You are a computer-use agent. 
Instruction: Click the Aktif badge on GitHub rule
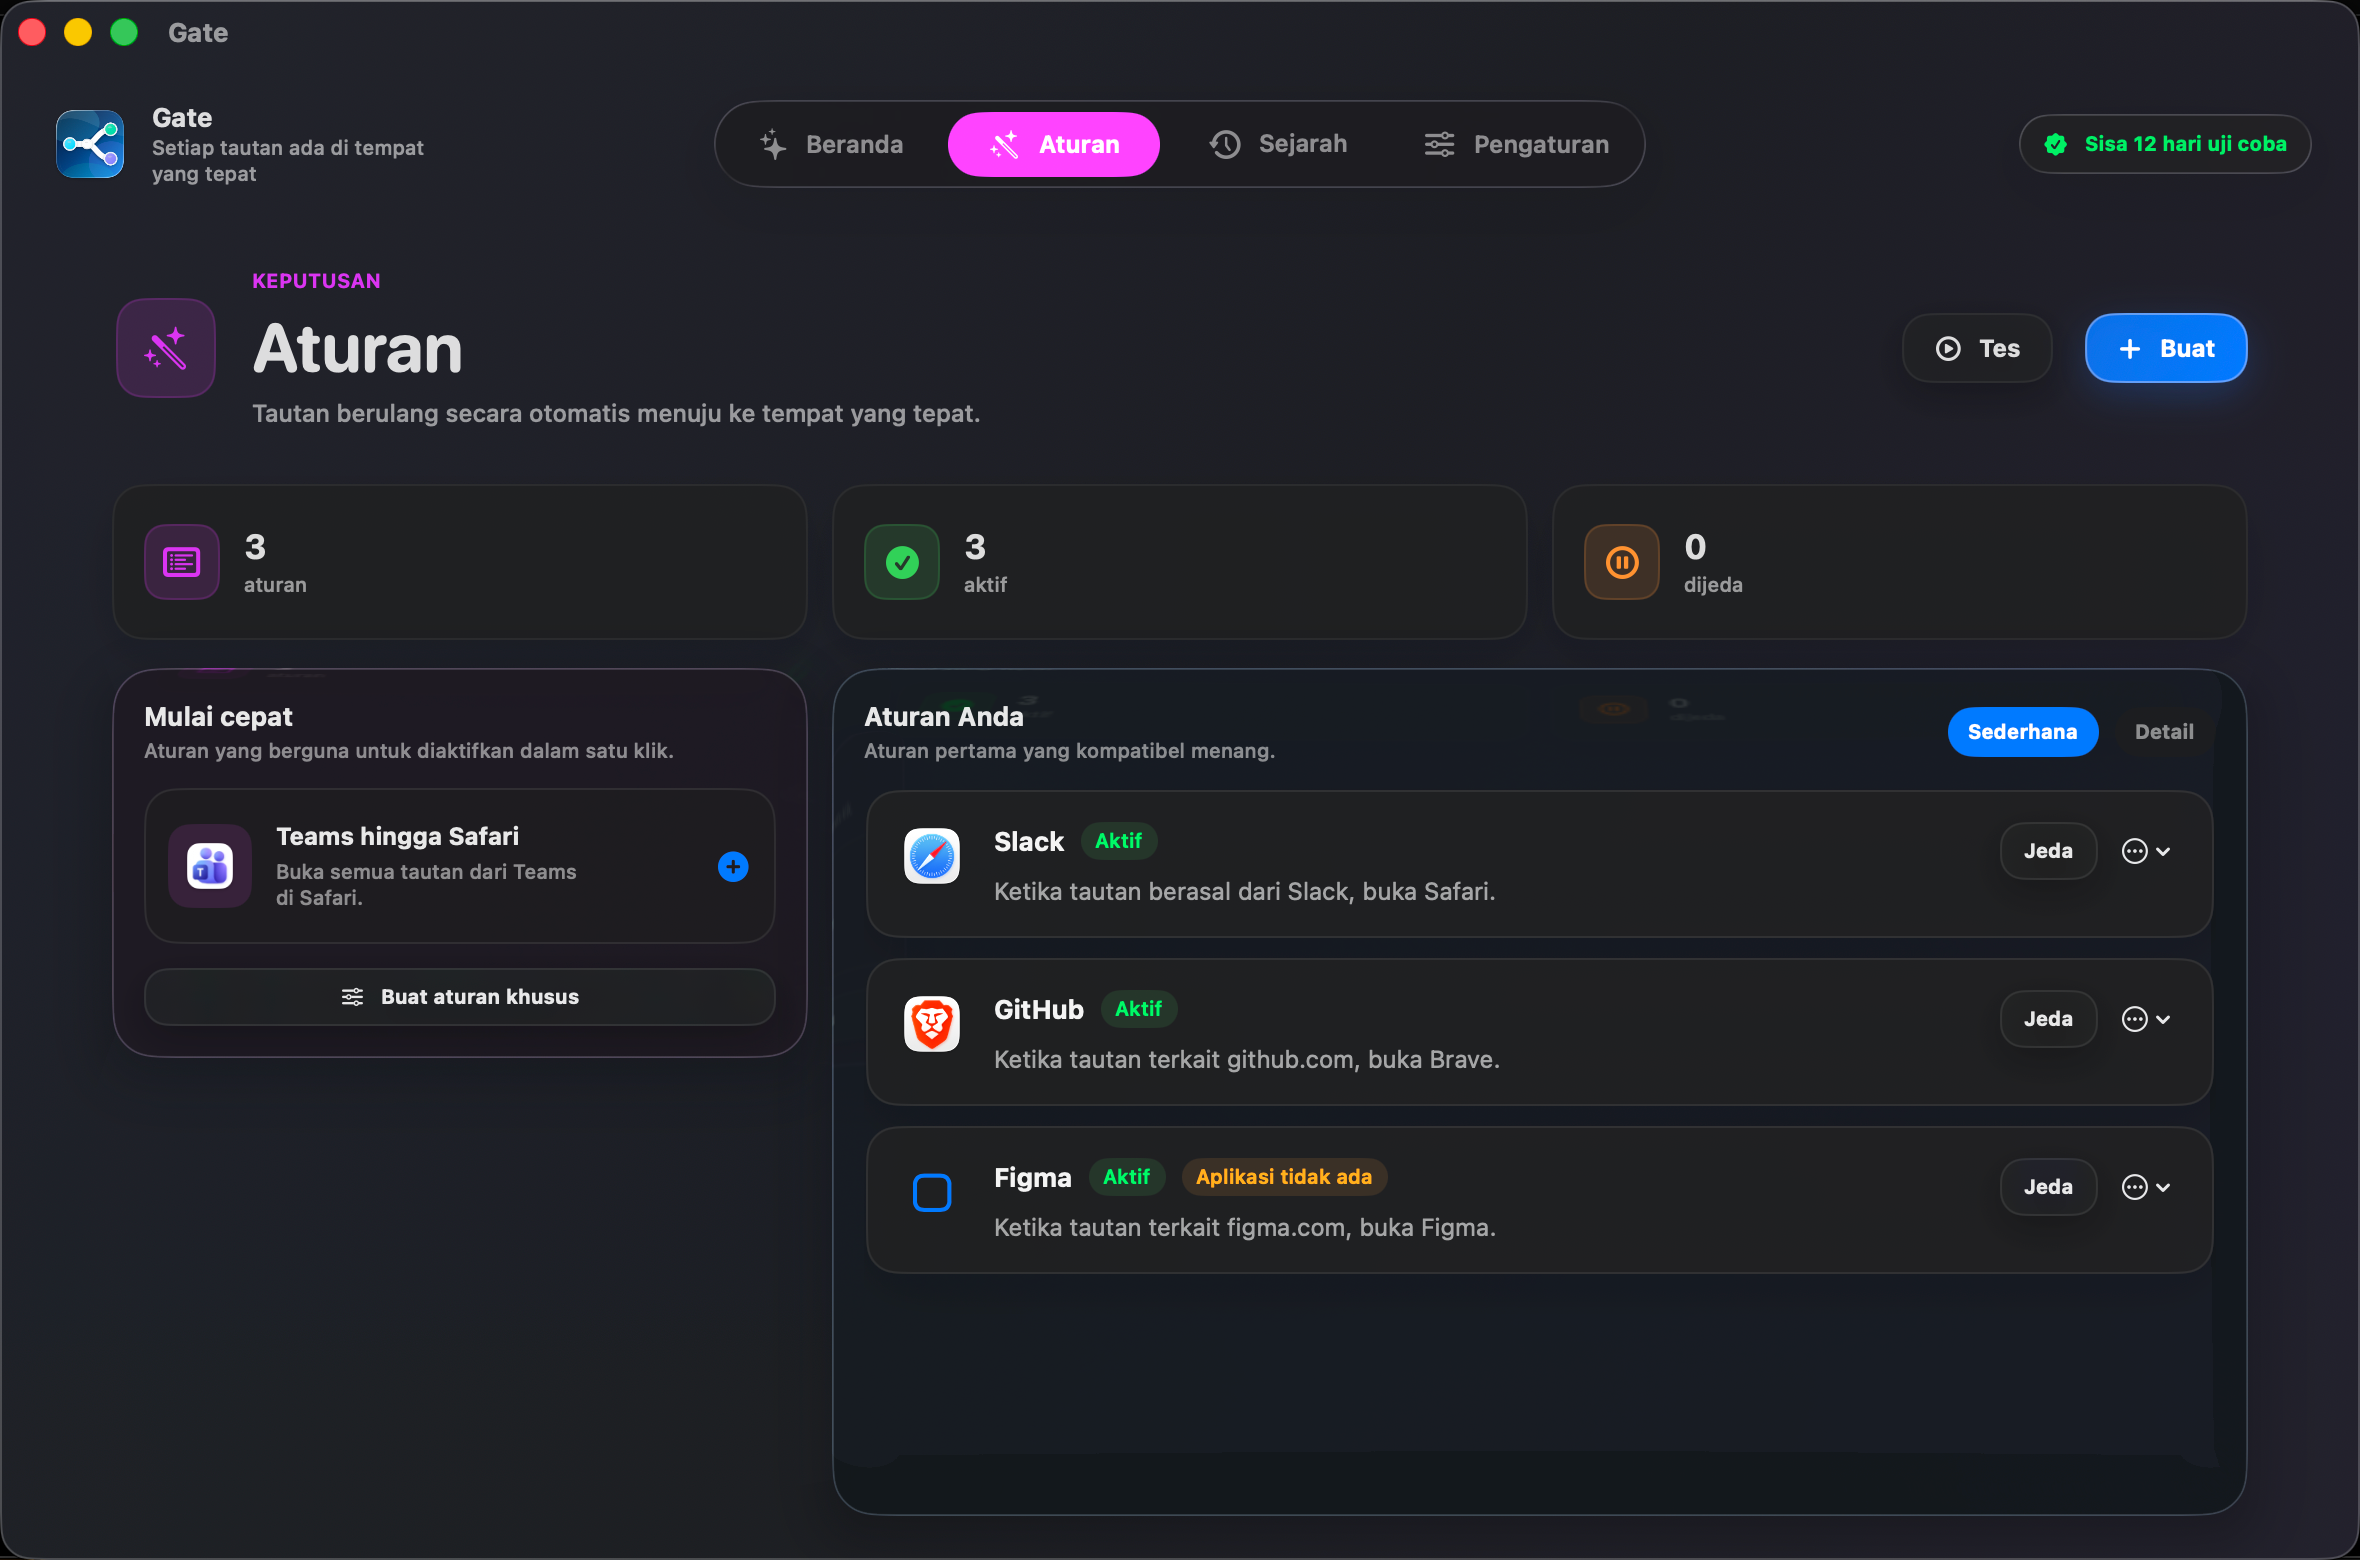(x=1138, y=1009)
